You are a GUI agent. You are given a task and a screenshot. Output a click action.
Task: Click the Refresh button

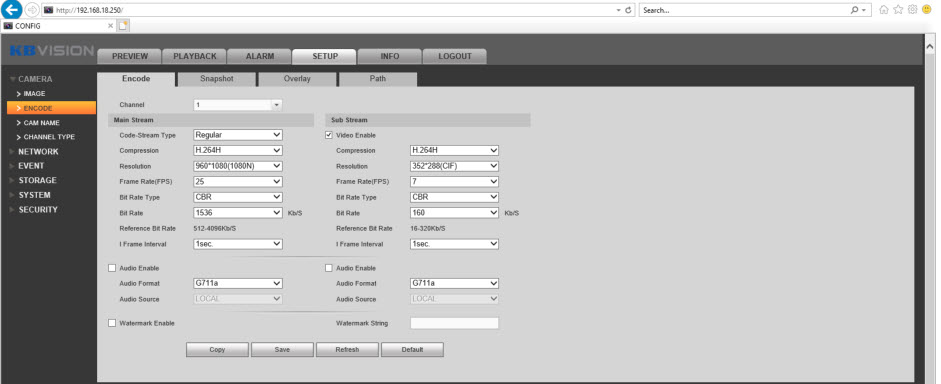(x=347, y=350)
